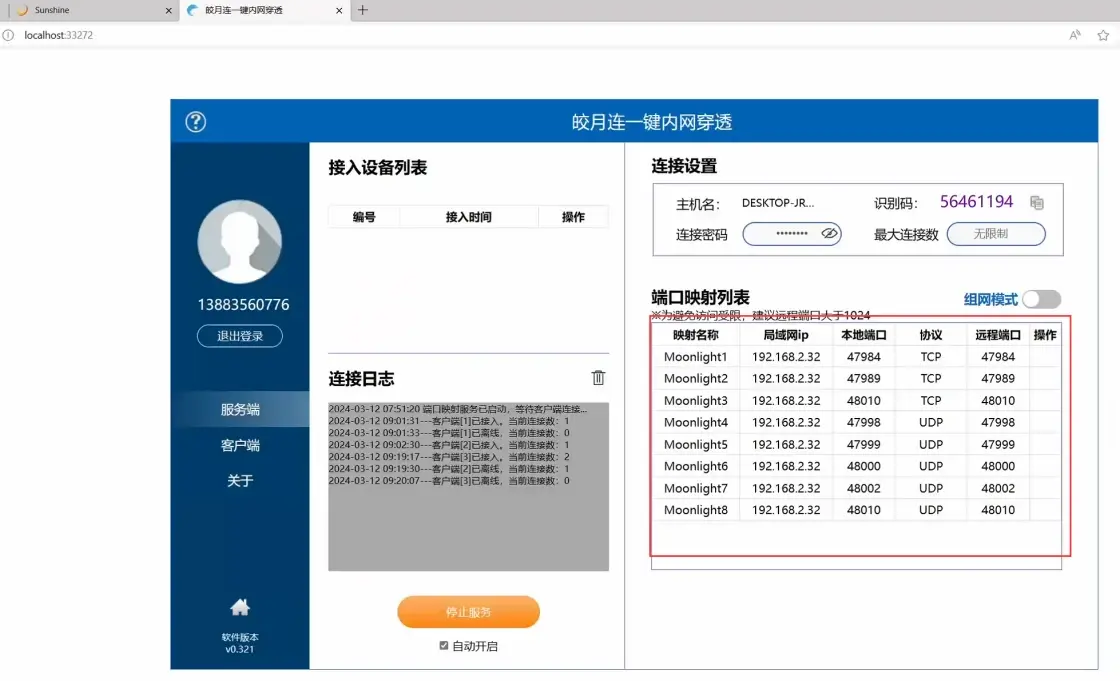
Task: Copy the identification code 56461194
Action: (1036, 203)
